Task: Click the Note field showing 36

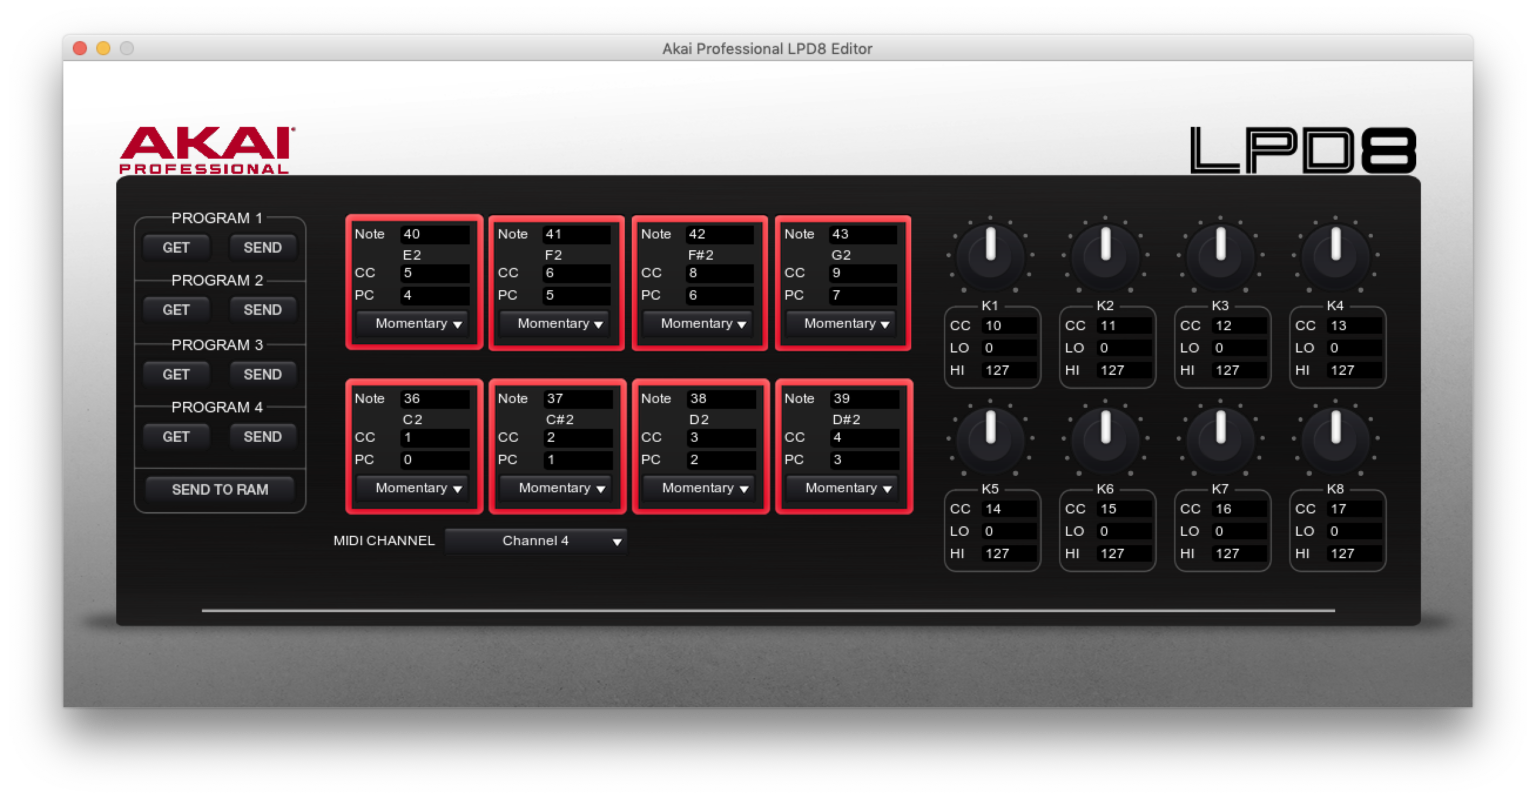Action: click(435, 399)
